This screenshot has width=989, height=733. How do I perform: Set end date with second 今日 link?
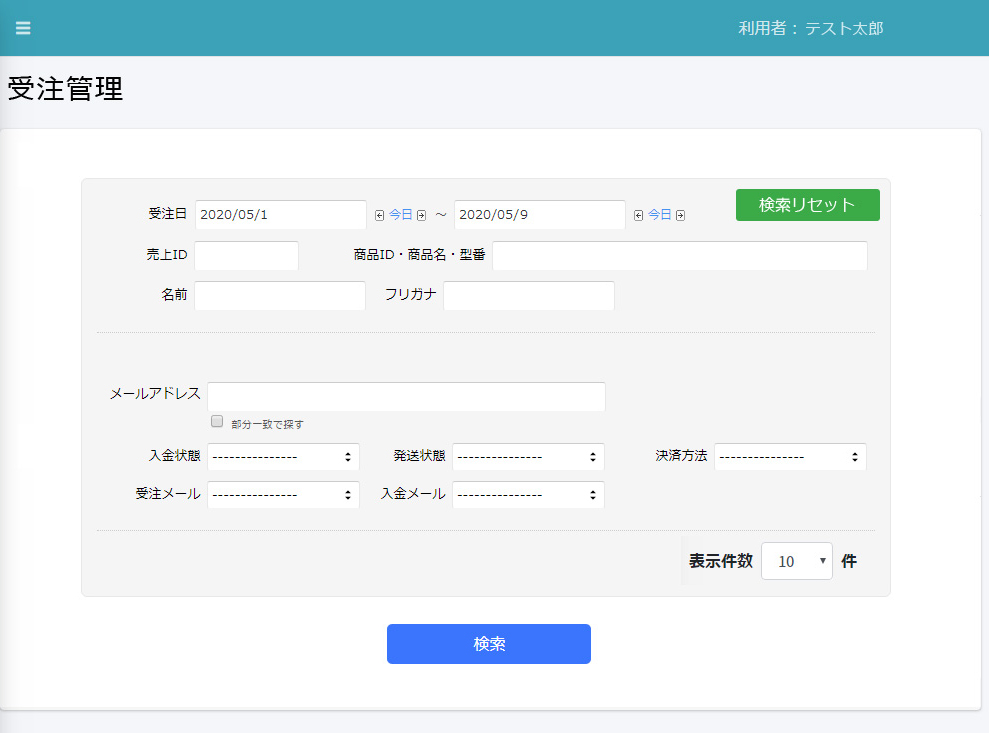coord(659,215)
